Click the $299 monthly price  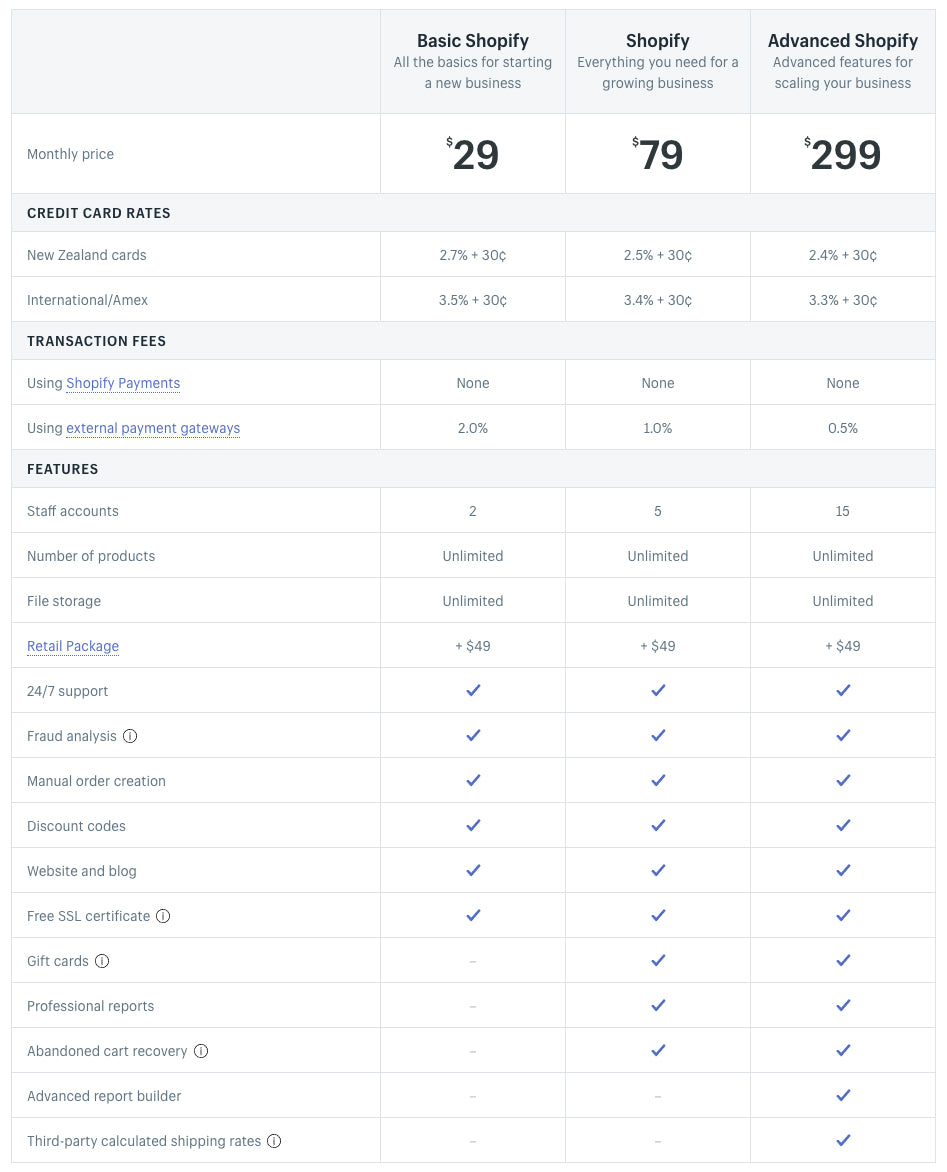coord(843,155)
